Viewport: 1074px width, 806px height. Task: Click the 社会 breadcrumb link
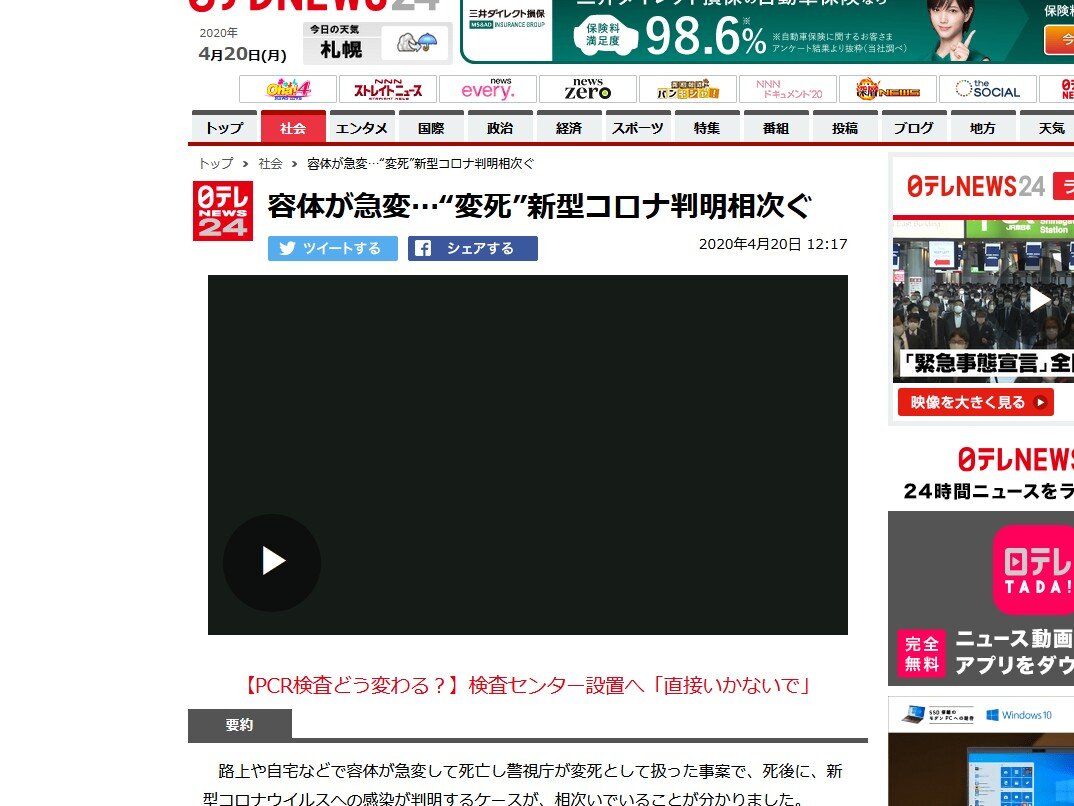tap(270, 164)
